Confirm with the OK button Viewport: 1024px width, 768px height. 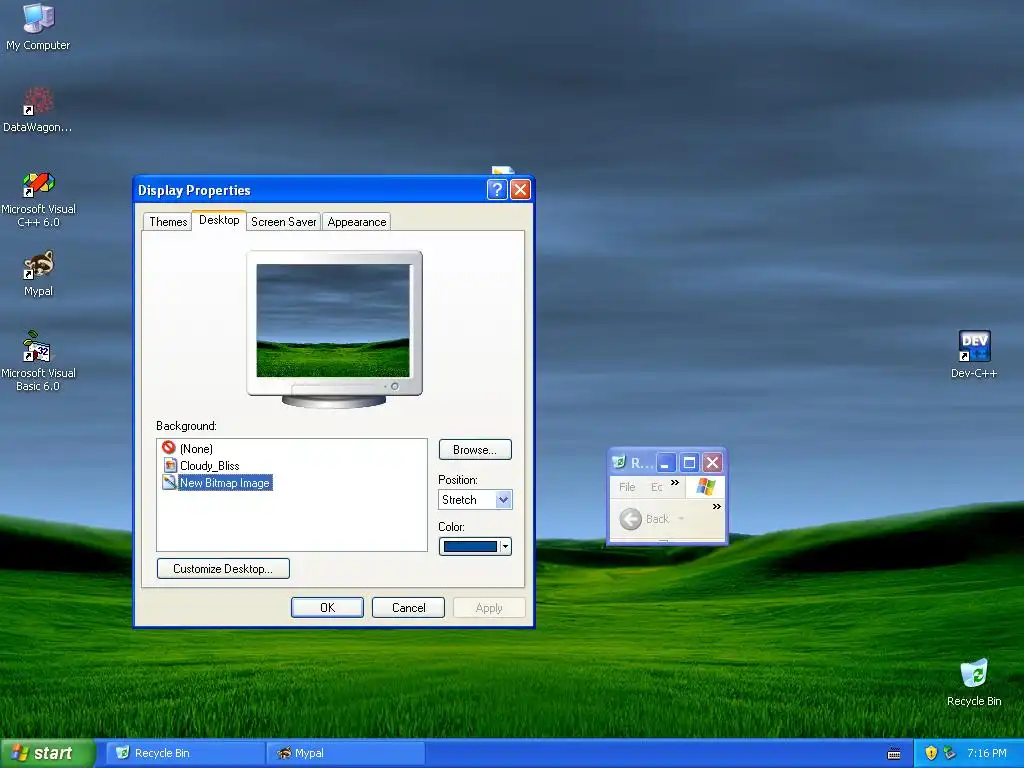(x=327, y=607)
